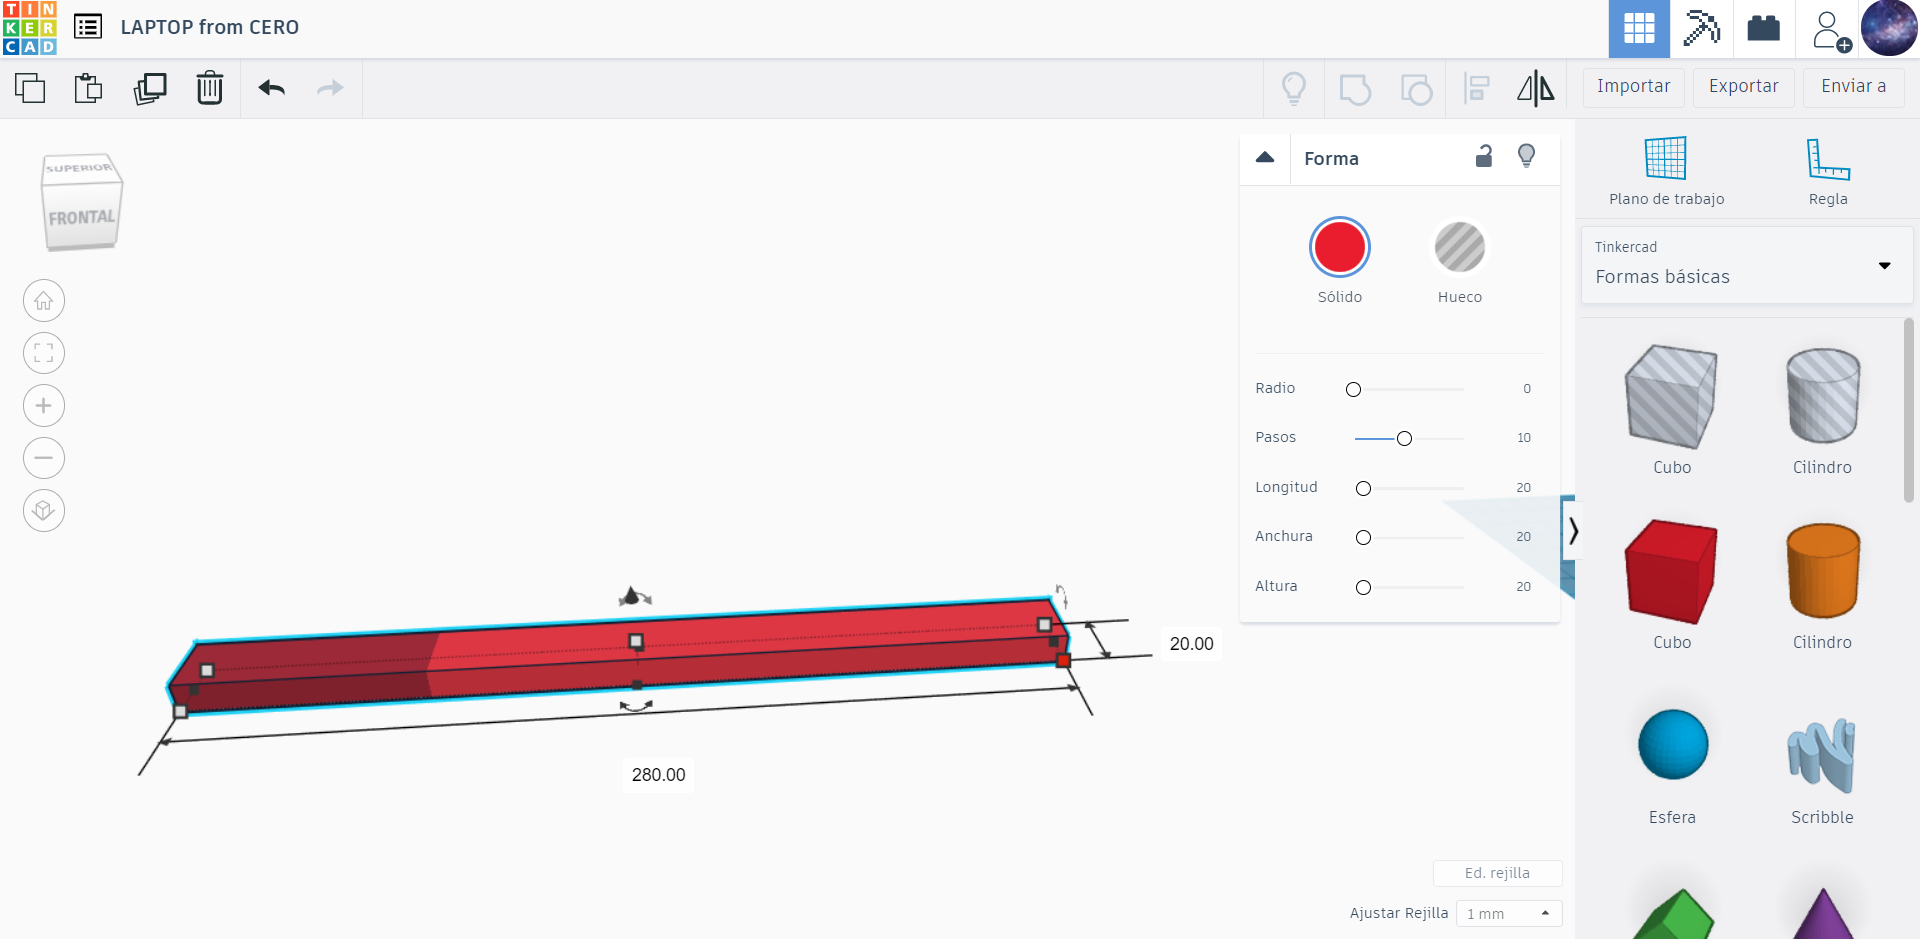Open the Blocks pickaxe mode
This screenshot has width=1920, height=939.
coord(1701,28)
